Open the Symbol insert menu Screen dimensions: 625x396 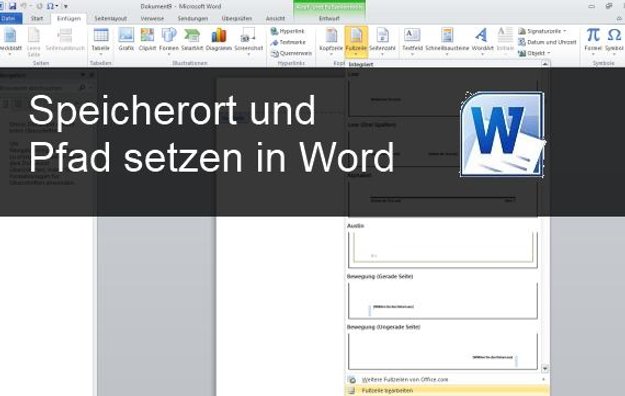(x=614, y=42)
